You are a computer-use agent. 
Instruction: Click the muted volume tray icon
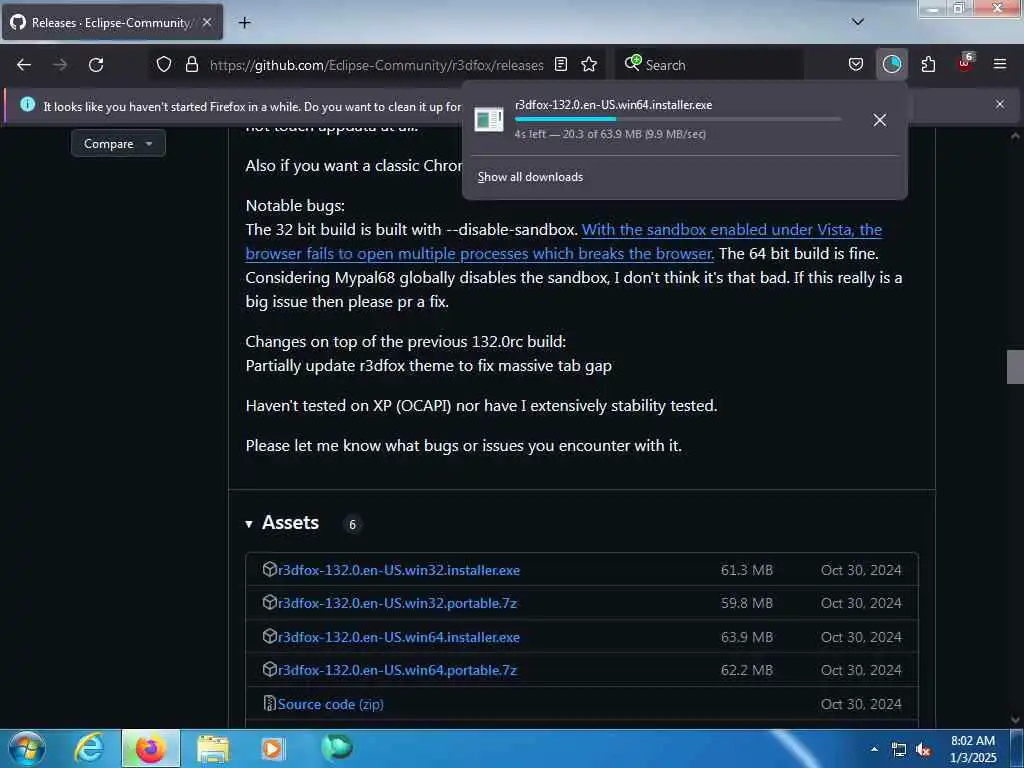coord(923,750)
